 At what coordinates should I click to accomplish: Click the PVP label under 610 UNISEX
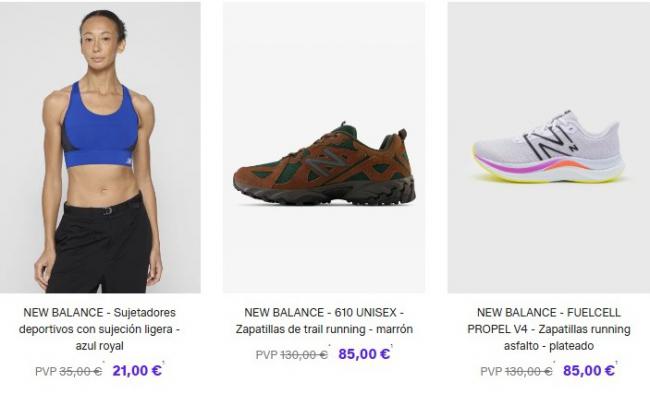[x=267, y=355]
